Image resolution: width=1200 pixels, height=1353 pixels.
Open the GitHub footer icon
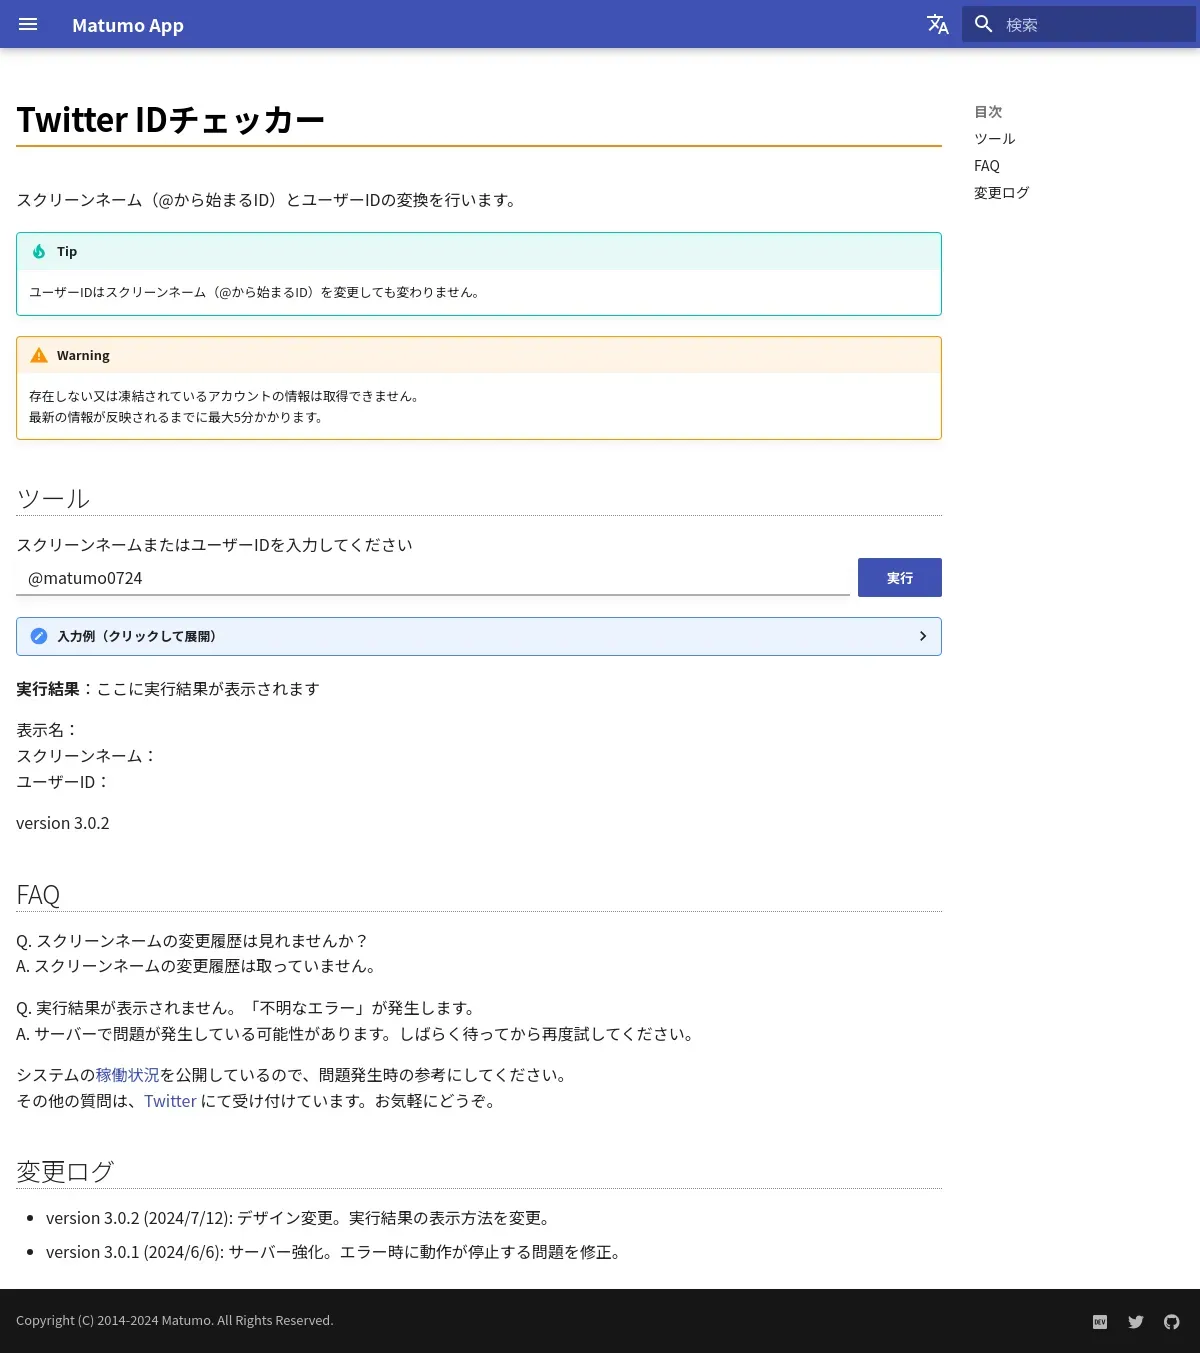[x=1172, y=1322]
